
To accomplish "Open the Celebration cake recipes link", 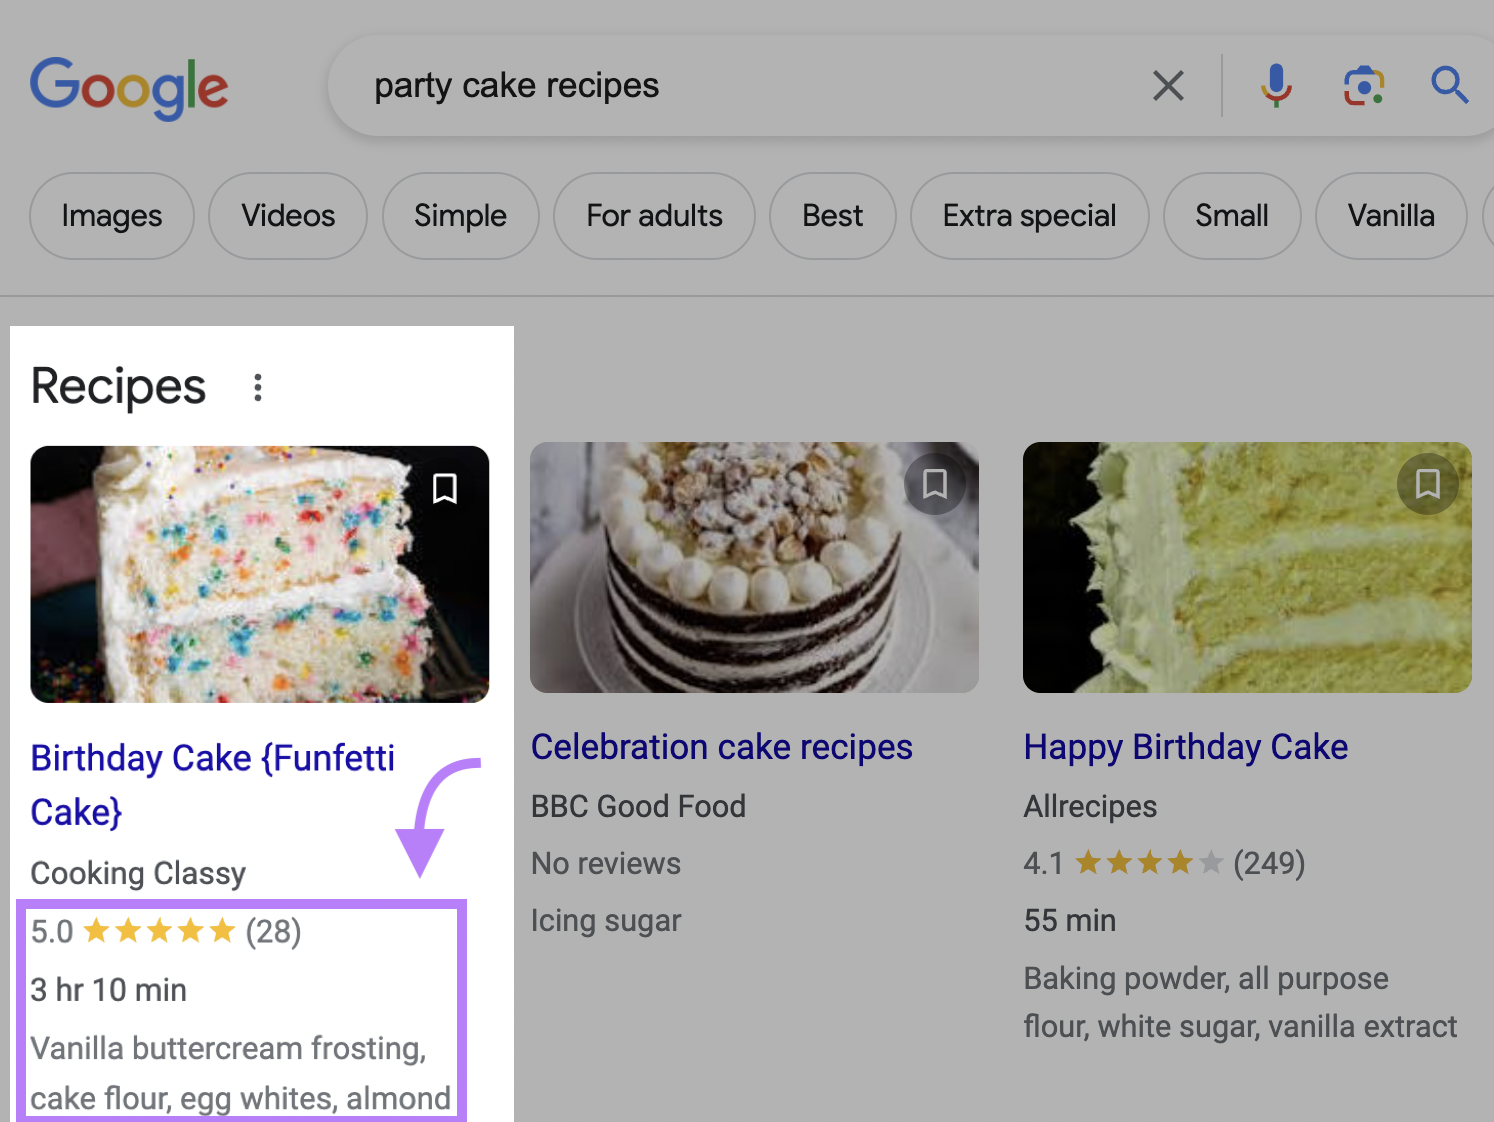I will [x=722, y=747].
